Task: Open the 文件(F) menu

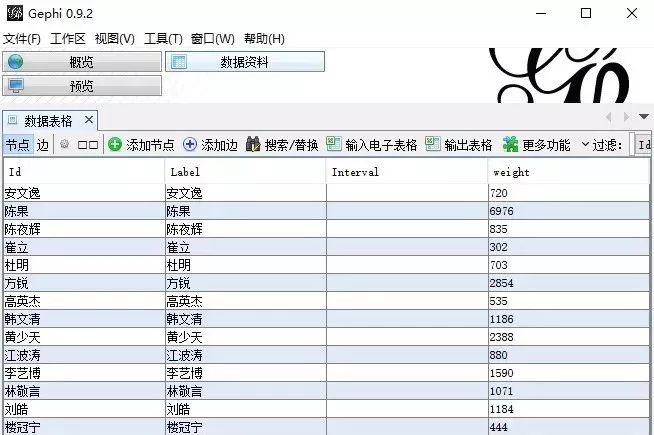Action: (22, 39)
